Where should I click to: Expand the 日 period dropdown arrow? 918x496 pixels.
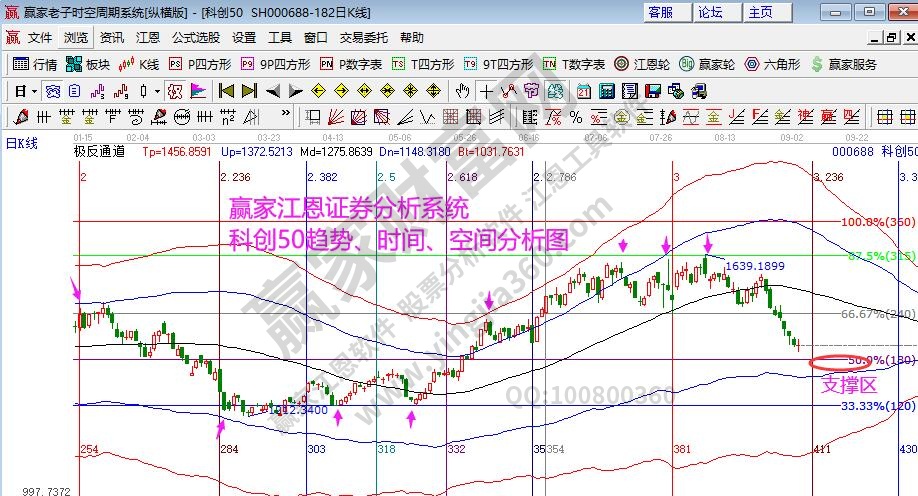click(x=34, y=91)
